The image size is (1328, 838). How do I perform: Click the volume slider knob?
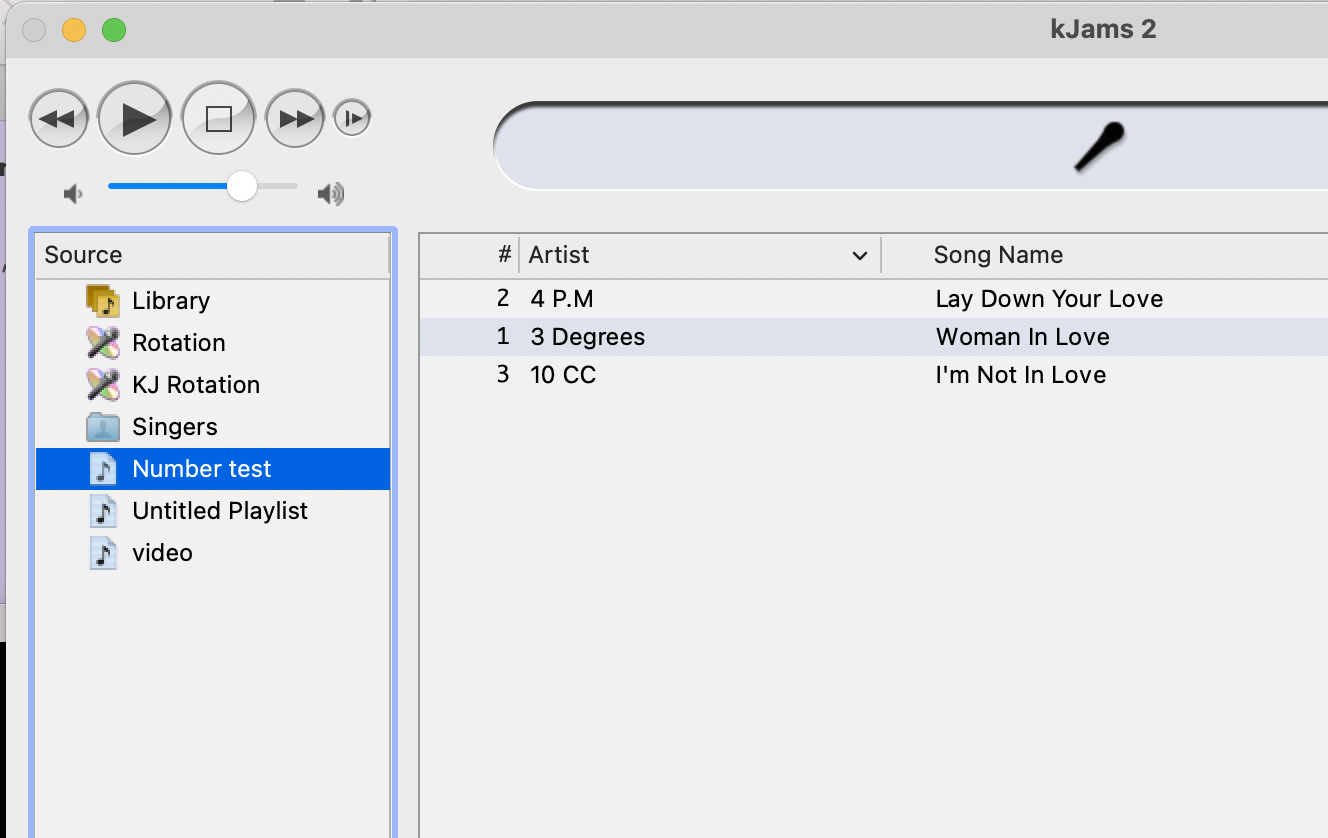pos(242,186)
